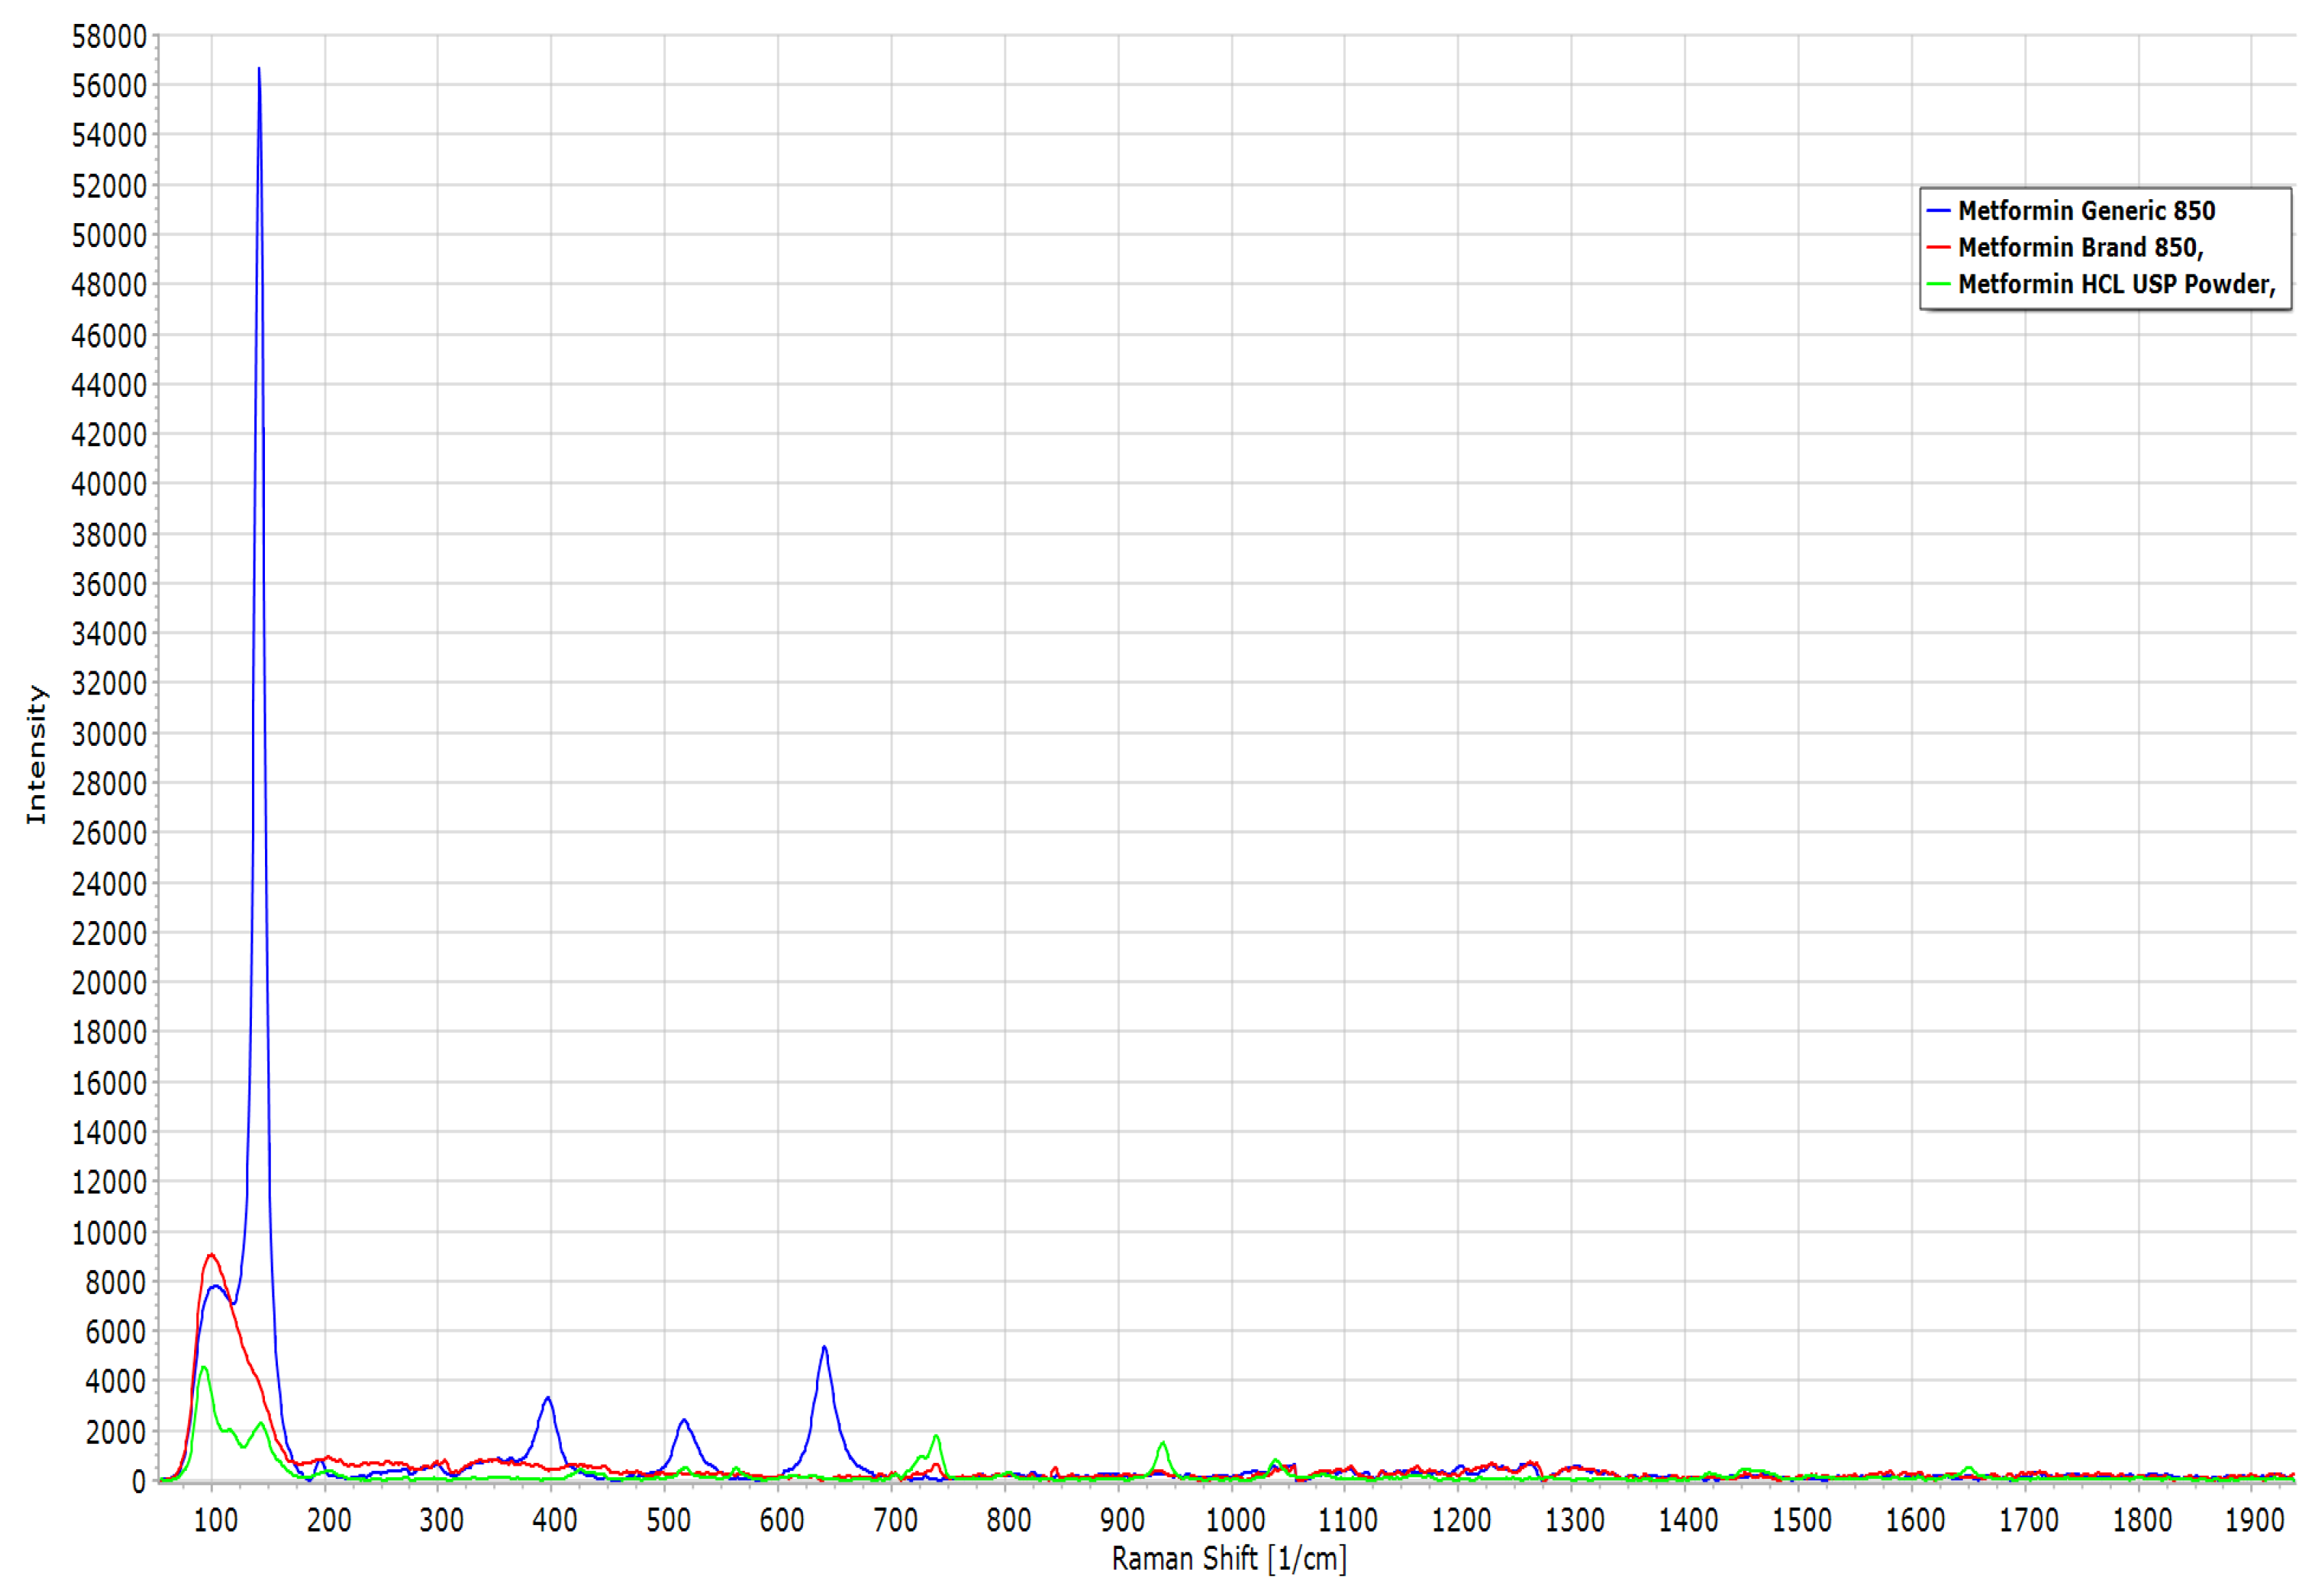Click the 0 label on the y-axis

click(x=139, y=1482)
